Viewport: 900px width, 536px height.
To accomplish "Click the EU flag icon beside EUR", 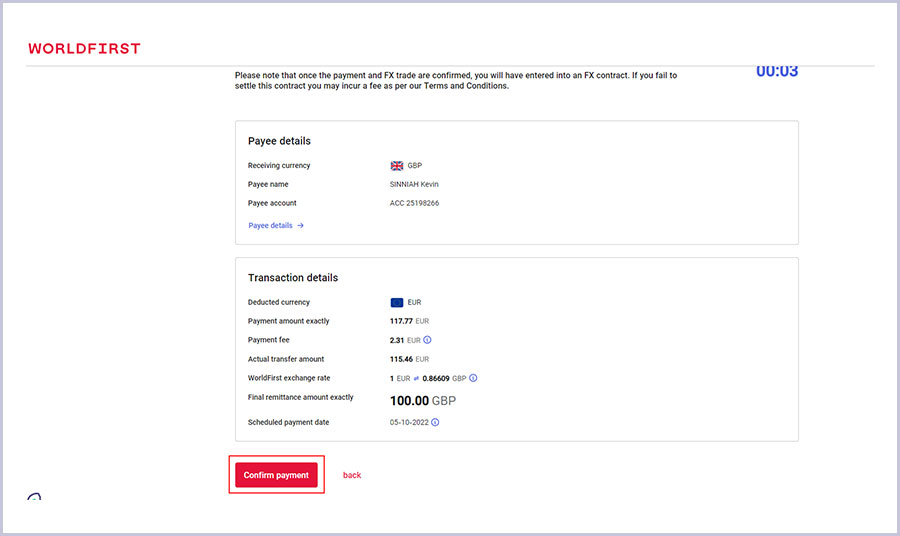I will point(397,302).
